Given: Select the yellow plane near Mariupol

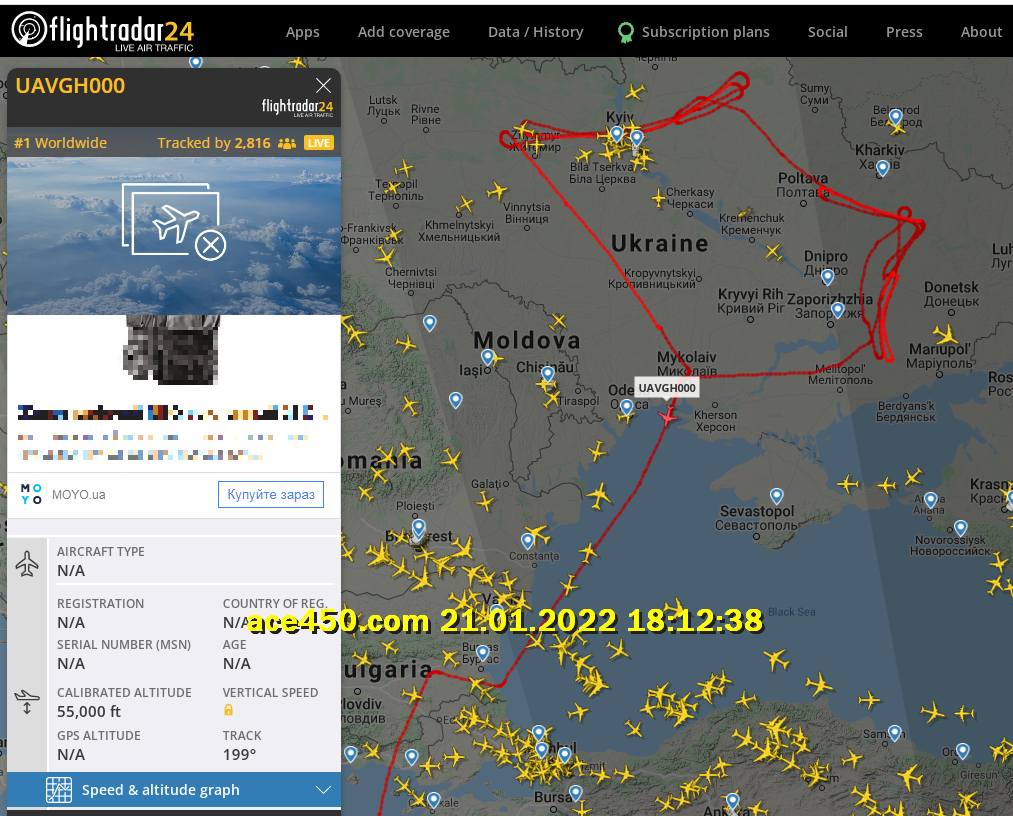Looking at the screenshot, I should tap(945, 335).
